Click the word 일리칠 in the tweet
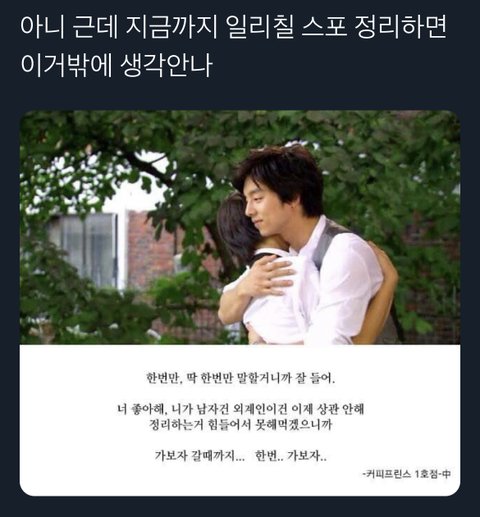 (x=261, y=27)
